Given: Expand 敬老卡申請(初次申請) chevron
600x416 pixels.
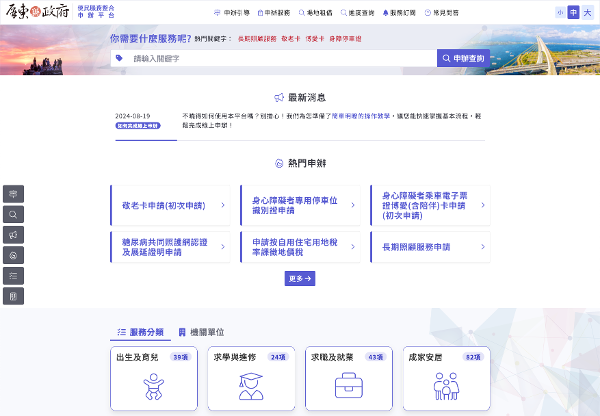Looking at the screenshot, I should pyautogui.click(x=222, y=204).
